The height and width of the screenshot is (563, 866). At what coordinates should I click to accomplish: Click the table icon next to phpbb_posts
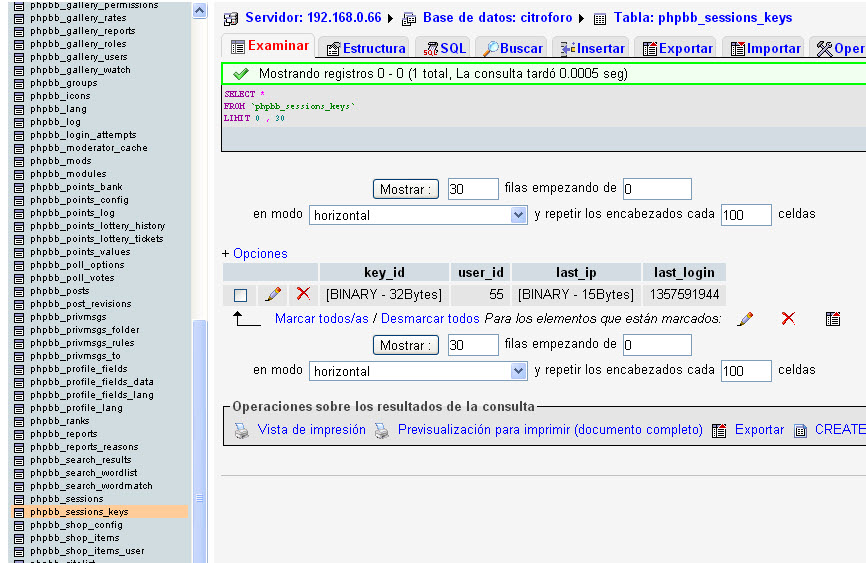coord(19,291)
